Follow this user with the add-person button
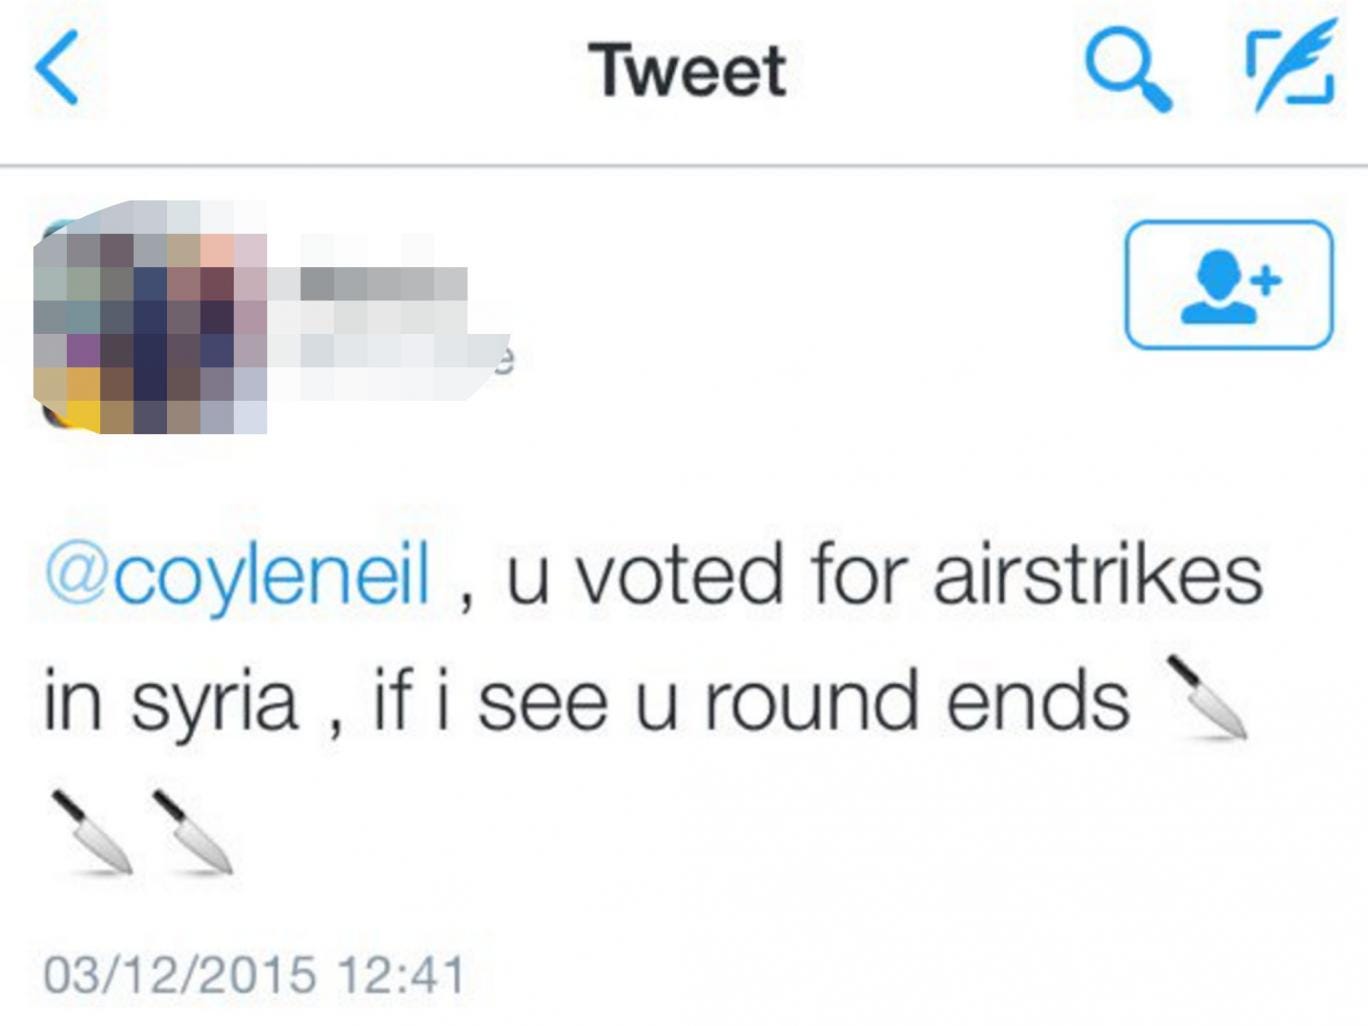The height and width of the screenshot is (1026, 1368). pyautogui.click(x=1229, y=285)
